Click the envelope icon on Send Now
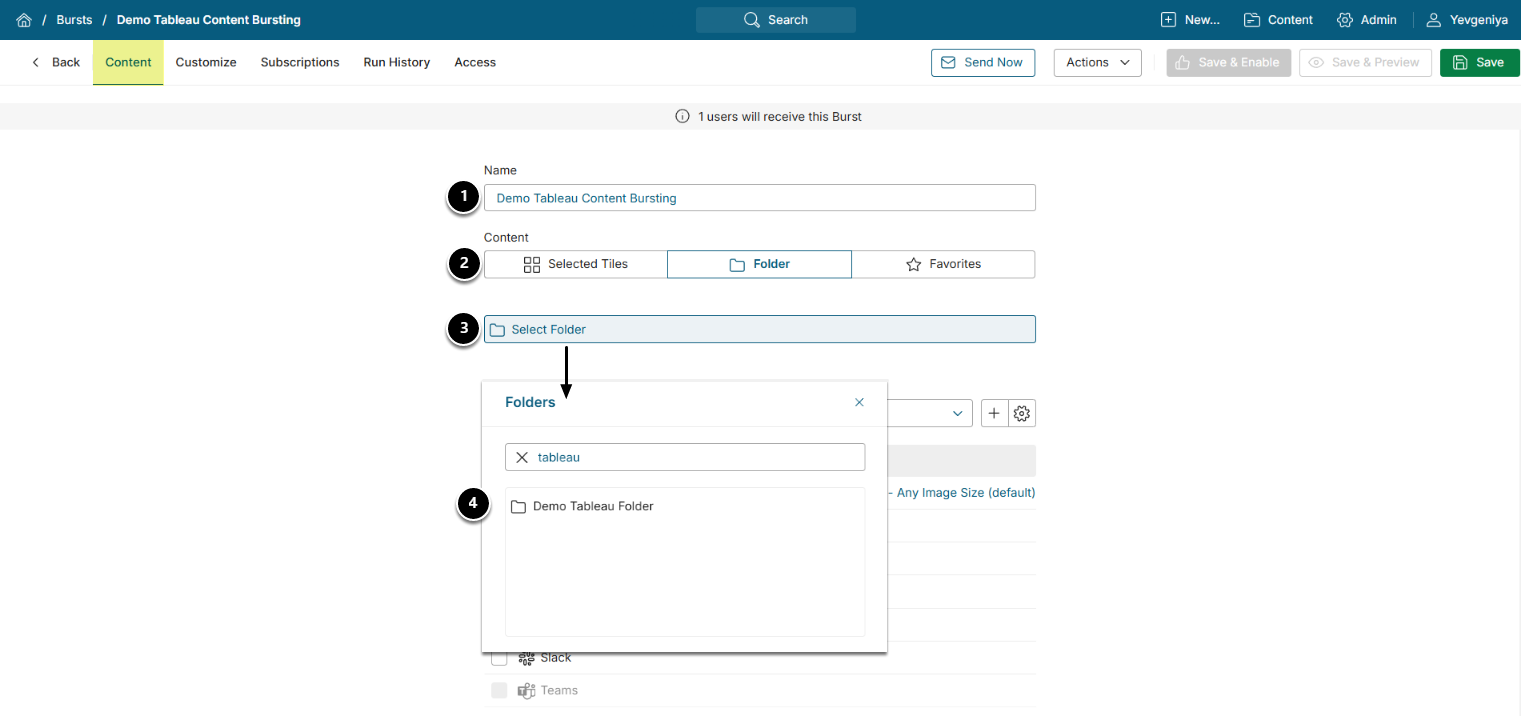The image size is (1521, 716). pos(948,62)
